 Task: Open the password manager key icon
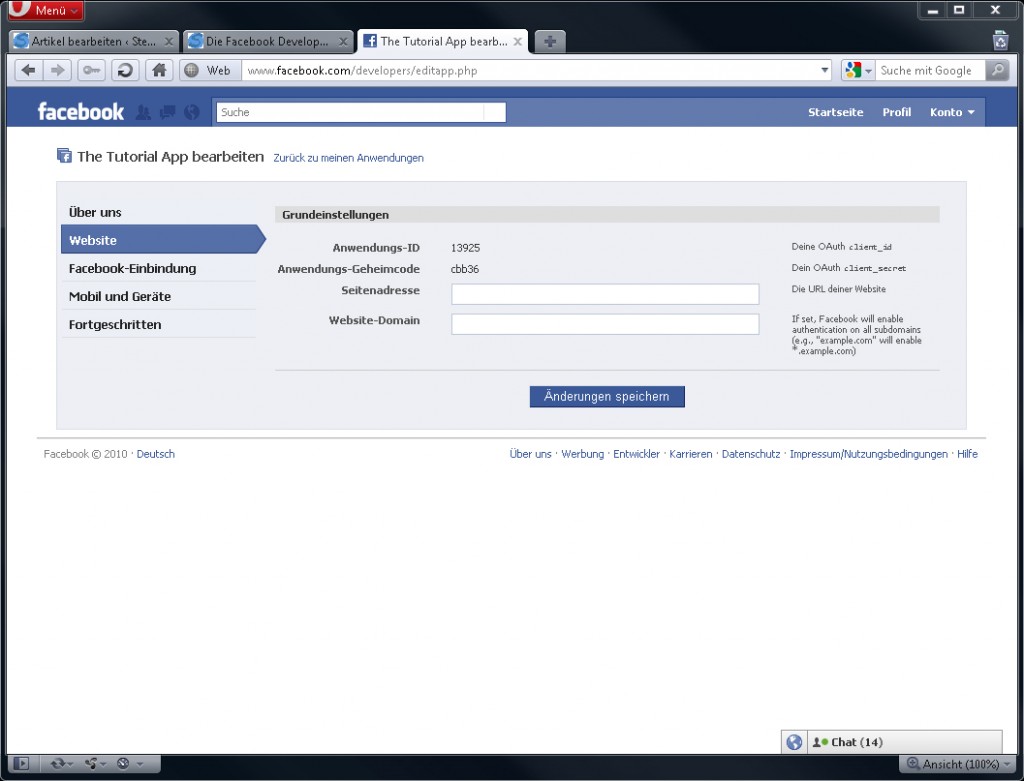point(91,70)
